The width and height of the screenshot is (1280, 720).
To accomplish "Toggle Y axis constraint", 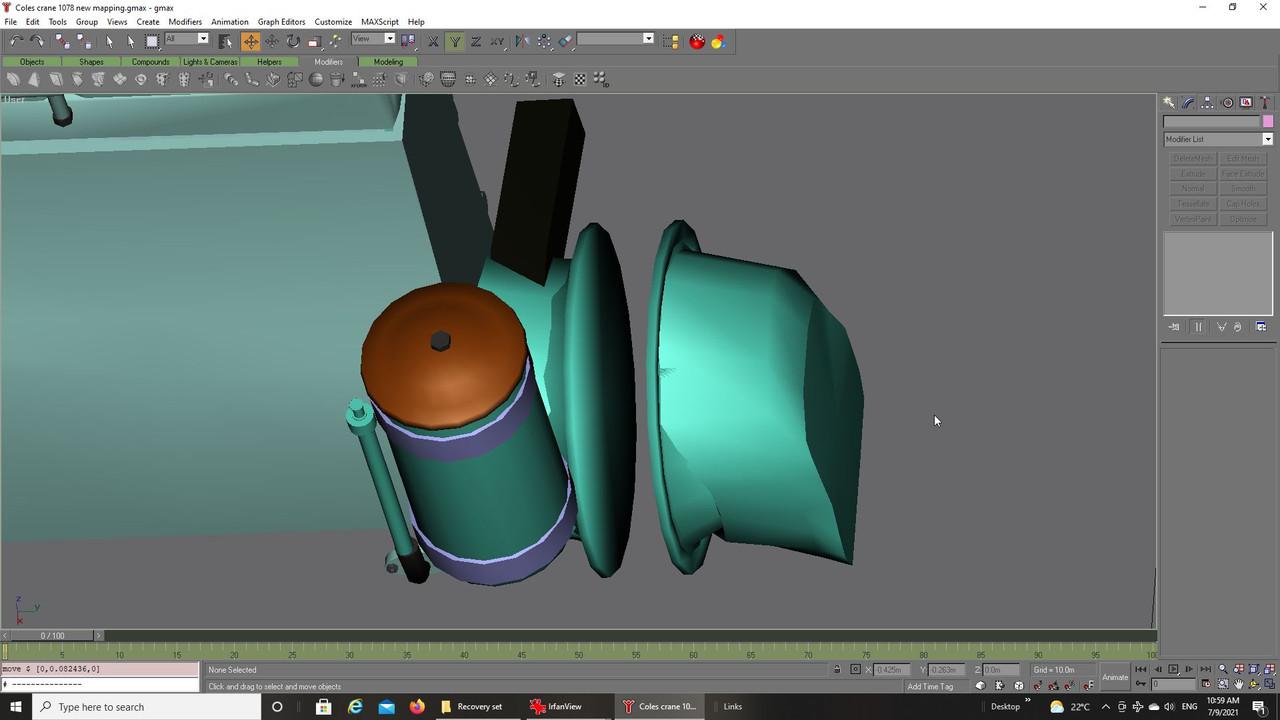I will click(455, 41).
